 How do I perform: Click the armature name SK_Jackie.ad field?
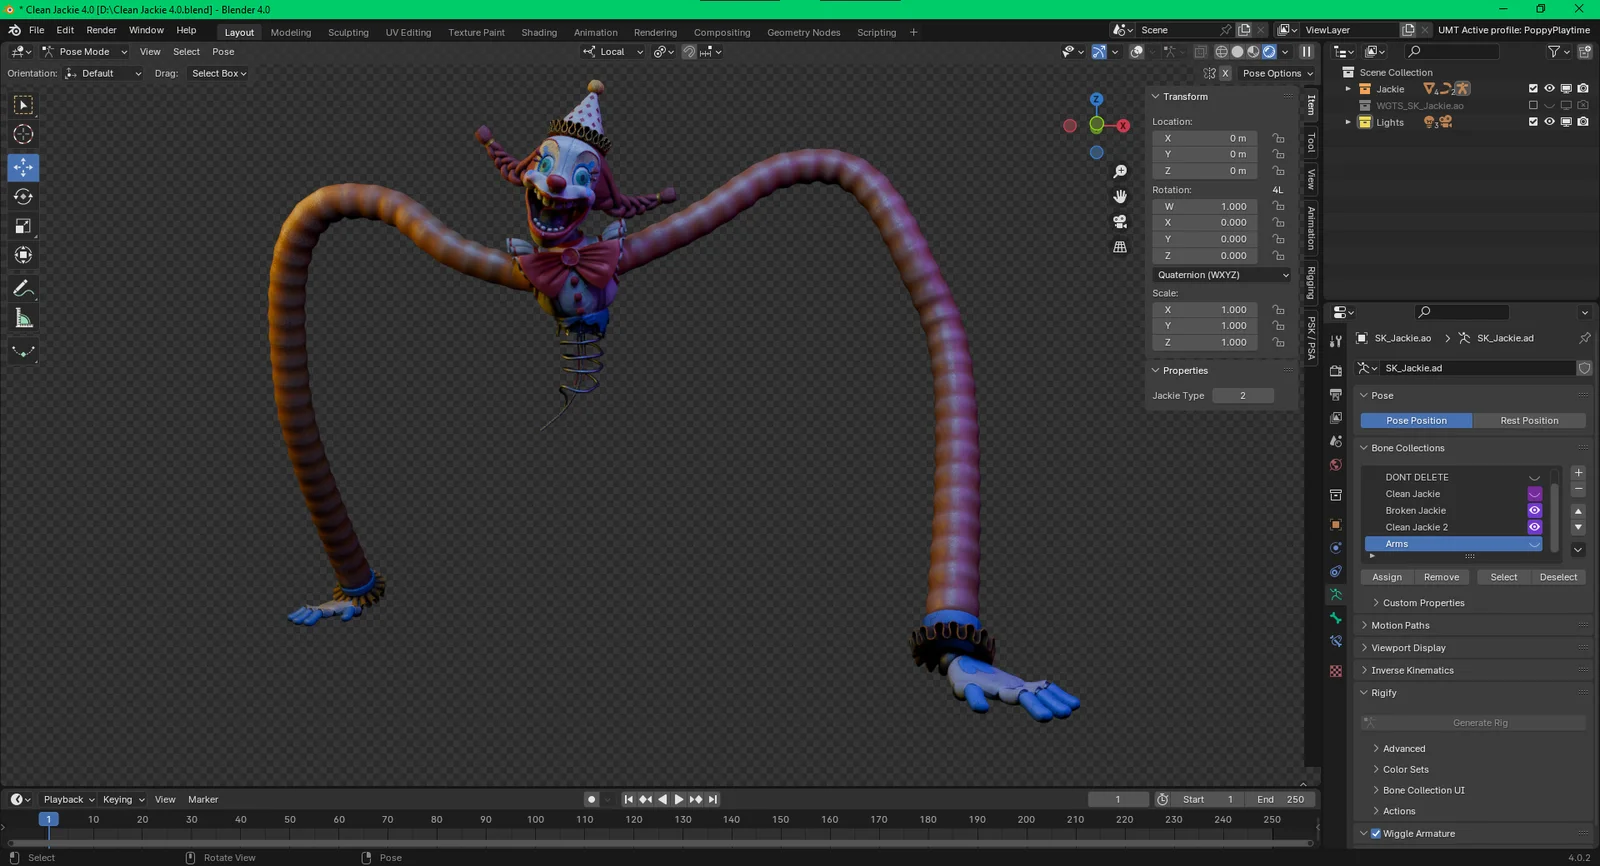(1478, 368)
